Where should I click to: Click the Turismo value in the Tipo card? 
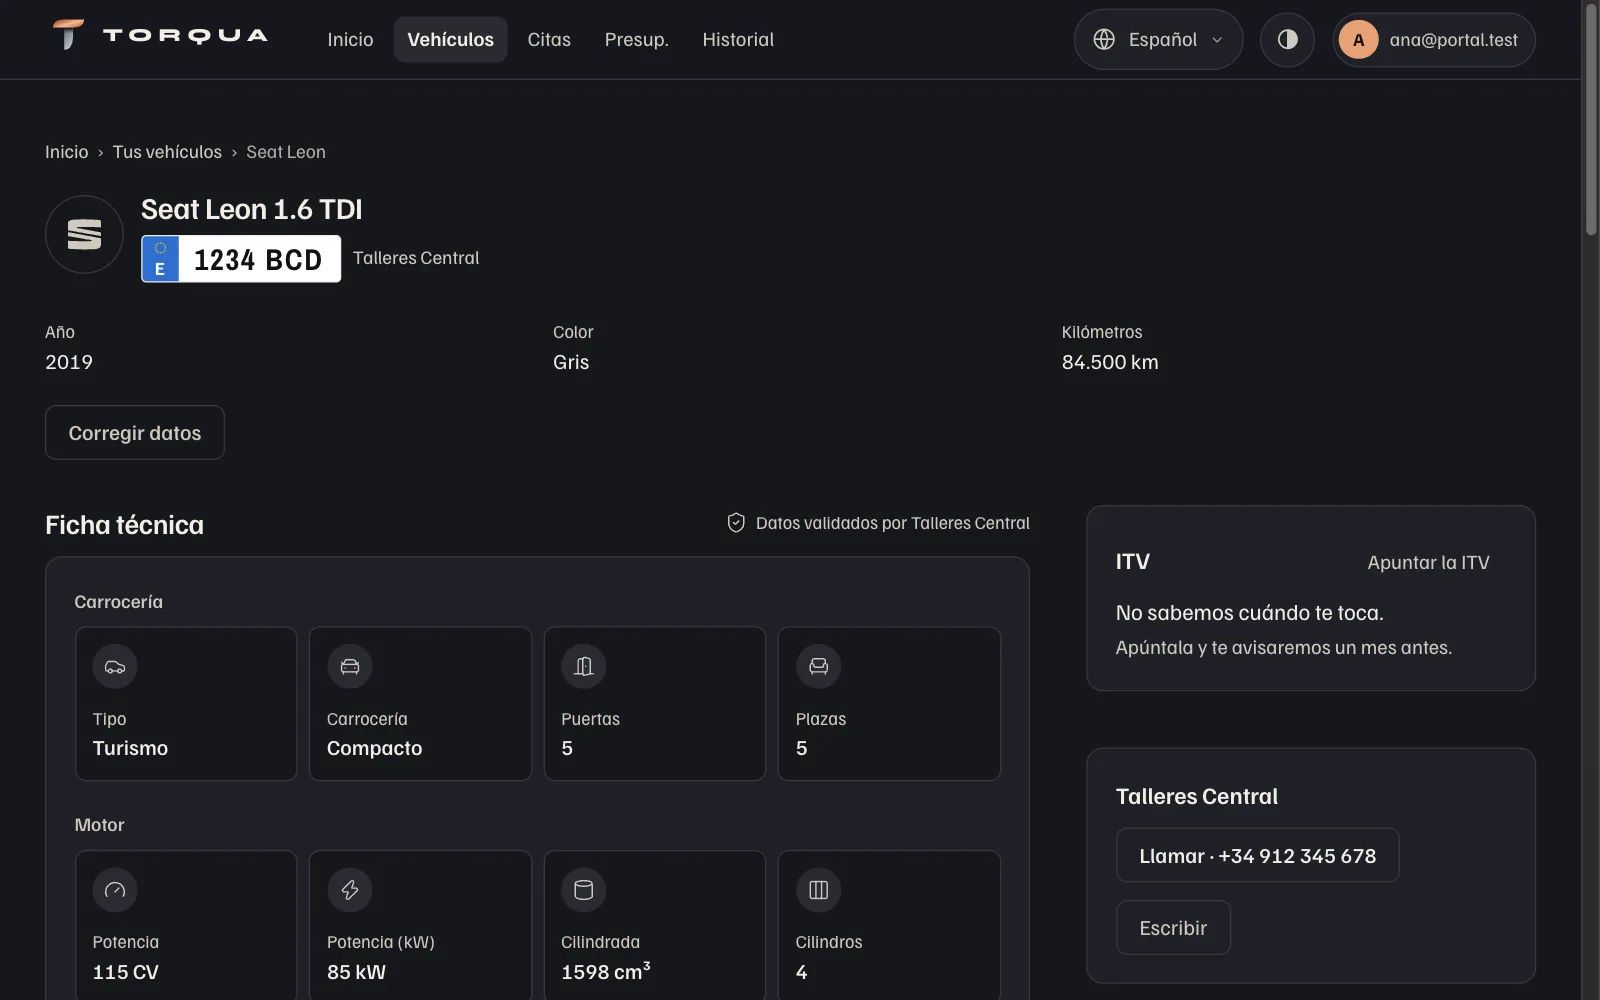[130, 748]
